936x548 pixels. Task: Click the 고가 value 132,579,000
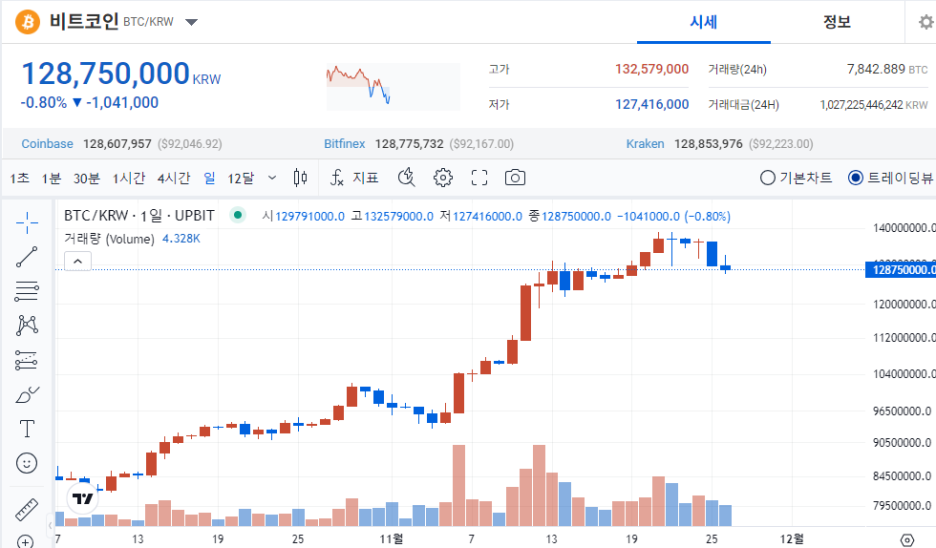(652, 69)
